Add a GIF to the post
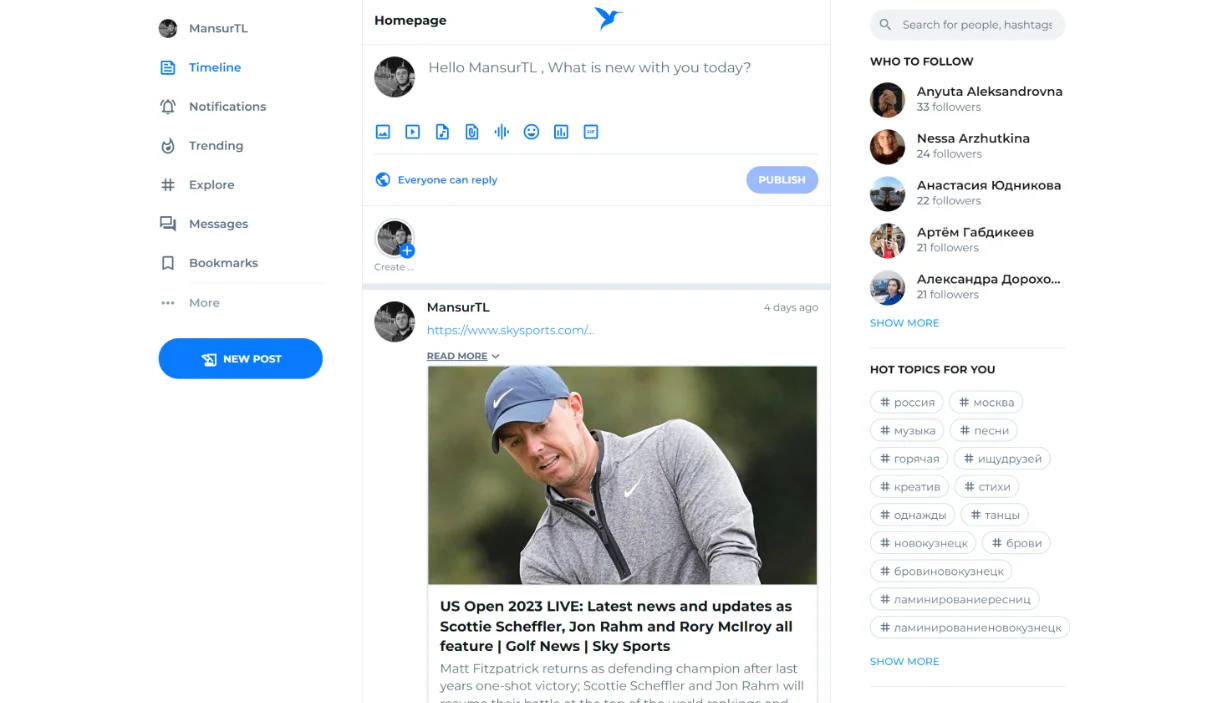 coord(591,132)
